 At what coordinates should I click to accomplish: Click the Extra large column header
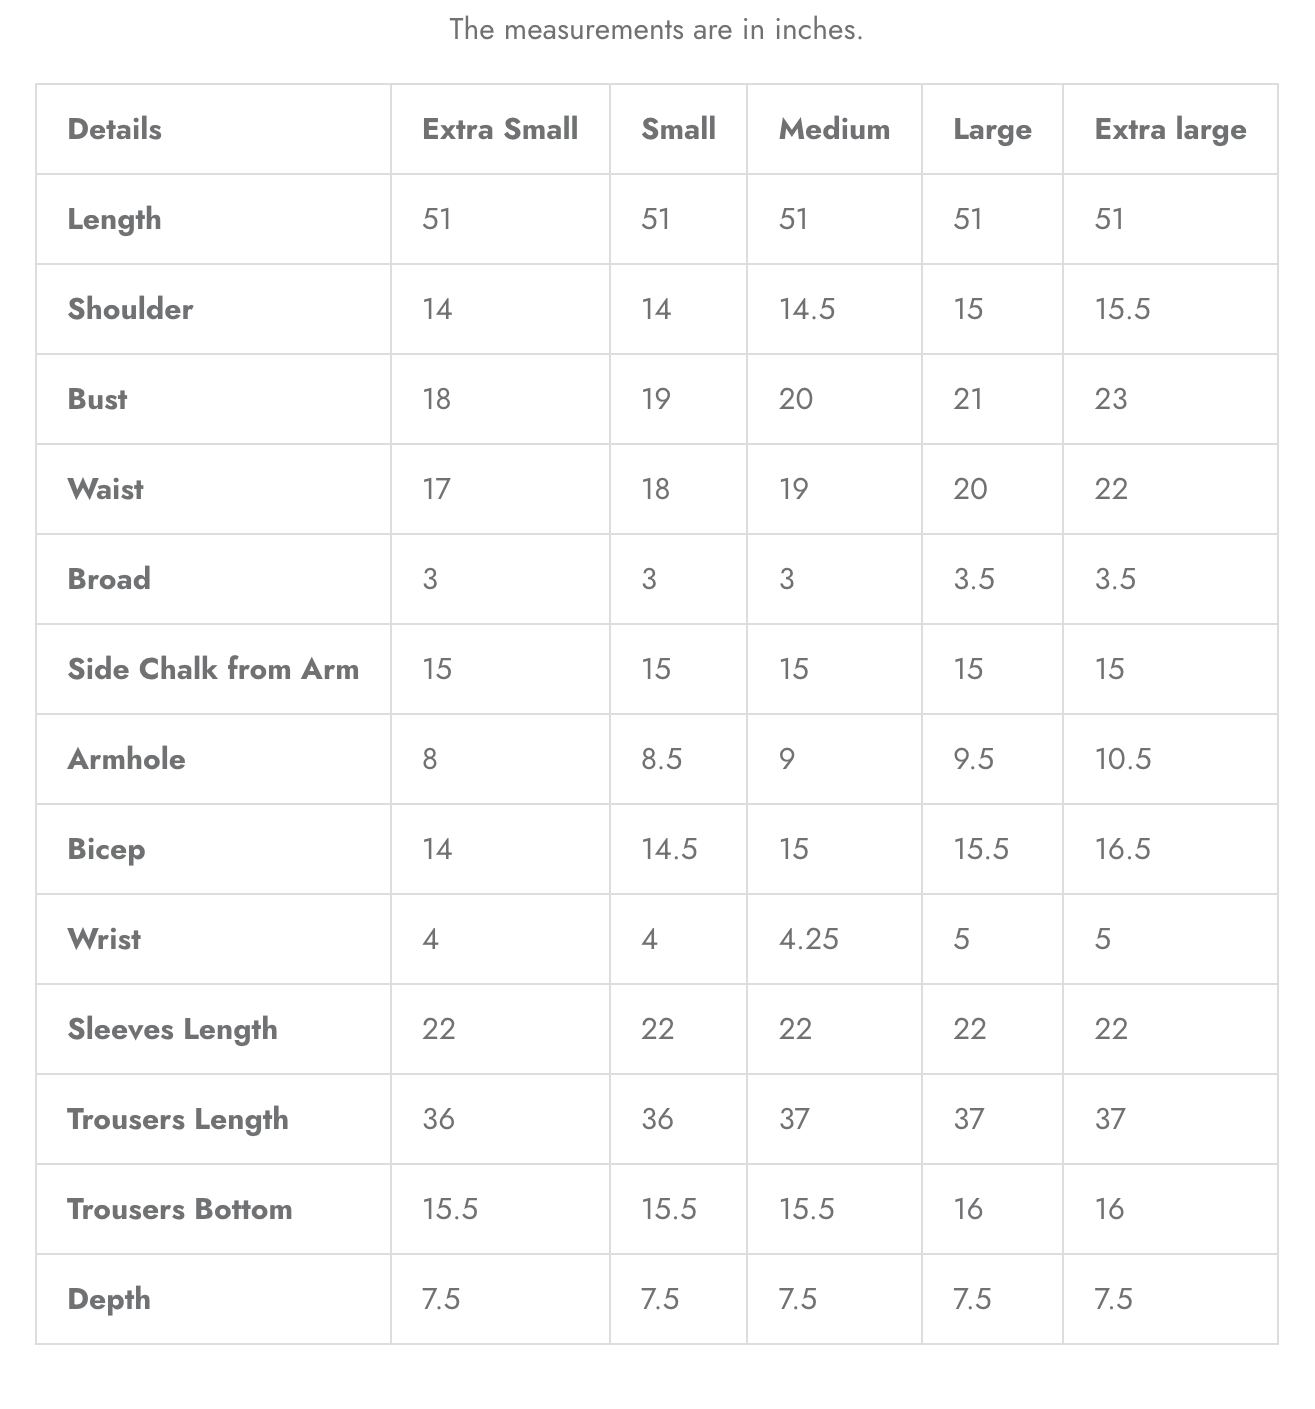tap(1170, 129)
